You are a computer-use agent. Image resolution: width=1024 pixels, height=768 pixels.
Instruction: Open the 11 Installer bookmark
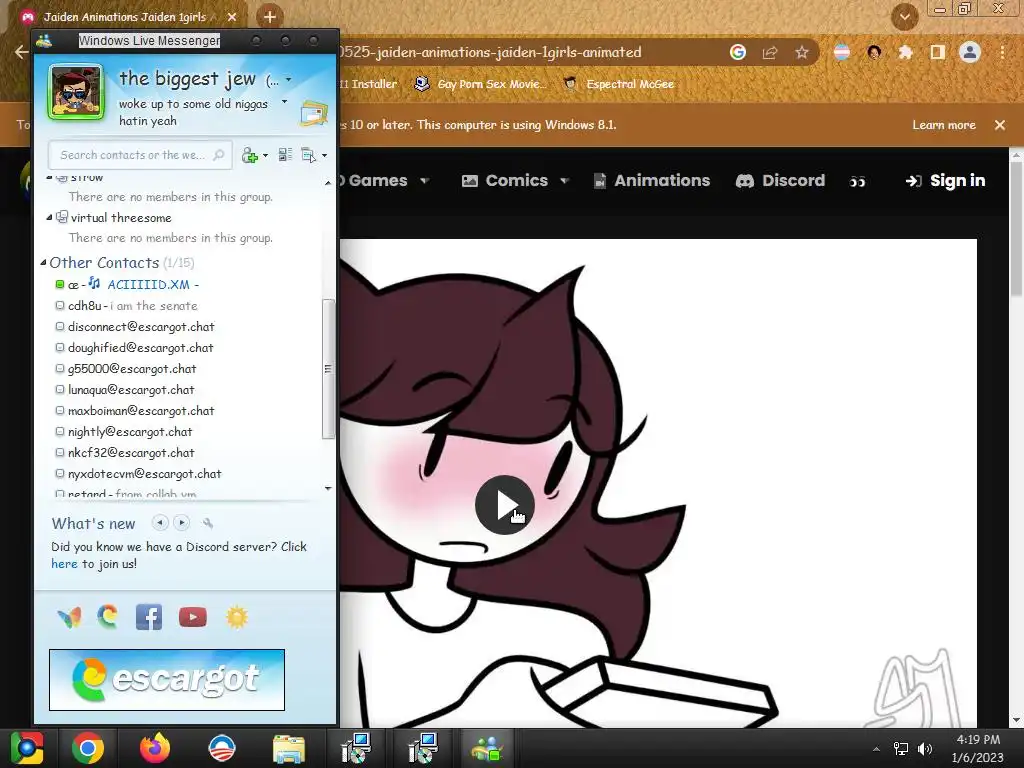pyautogui.click(x=369, y=84)
